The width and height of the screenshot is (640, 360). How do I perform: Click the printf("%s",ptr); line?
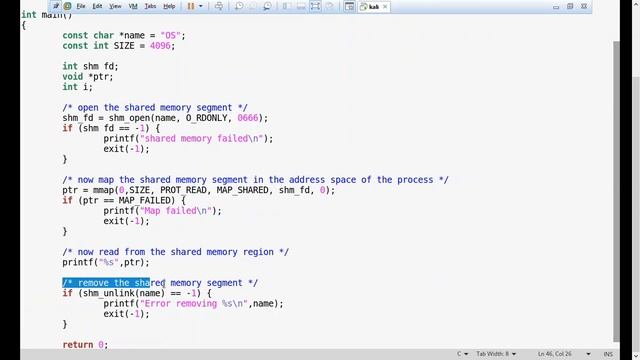coord(106,262)
